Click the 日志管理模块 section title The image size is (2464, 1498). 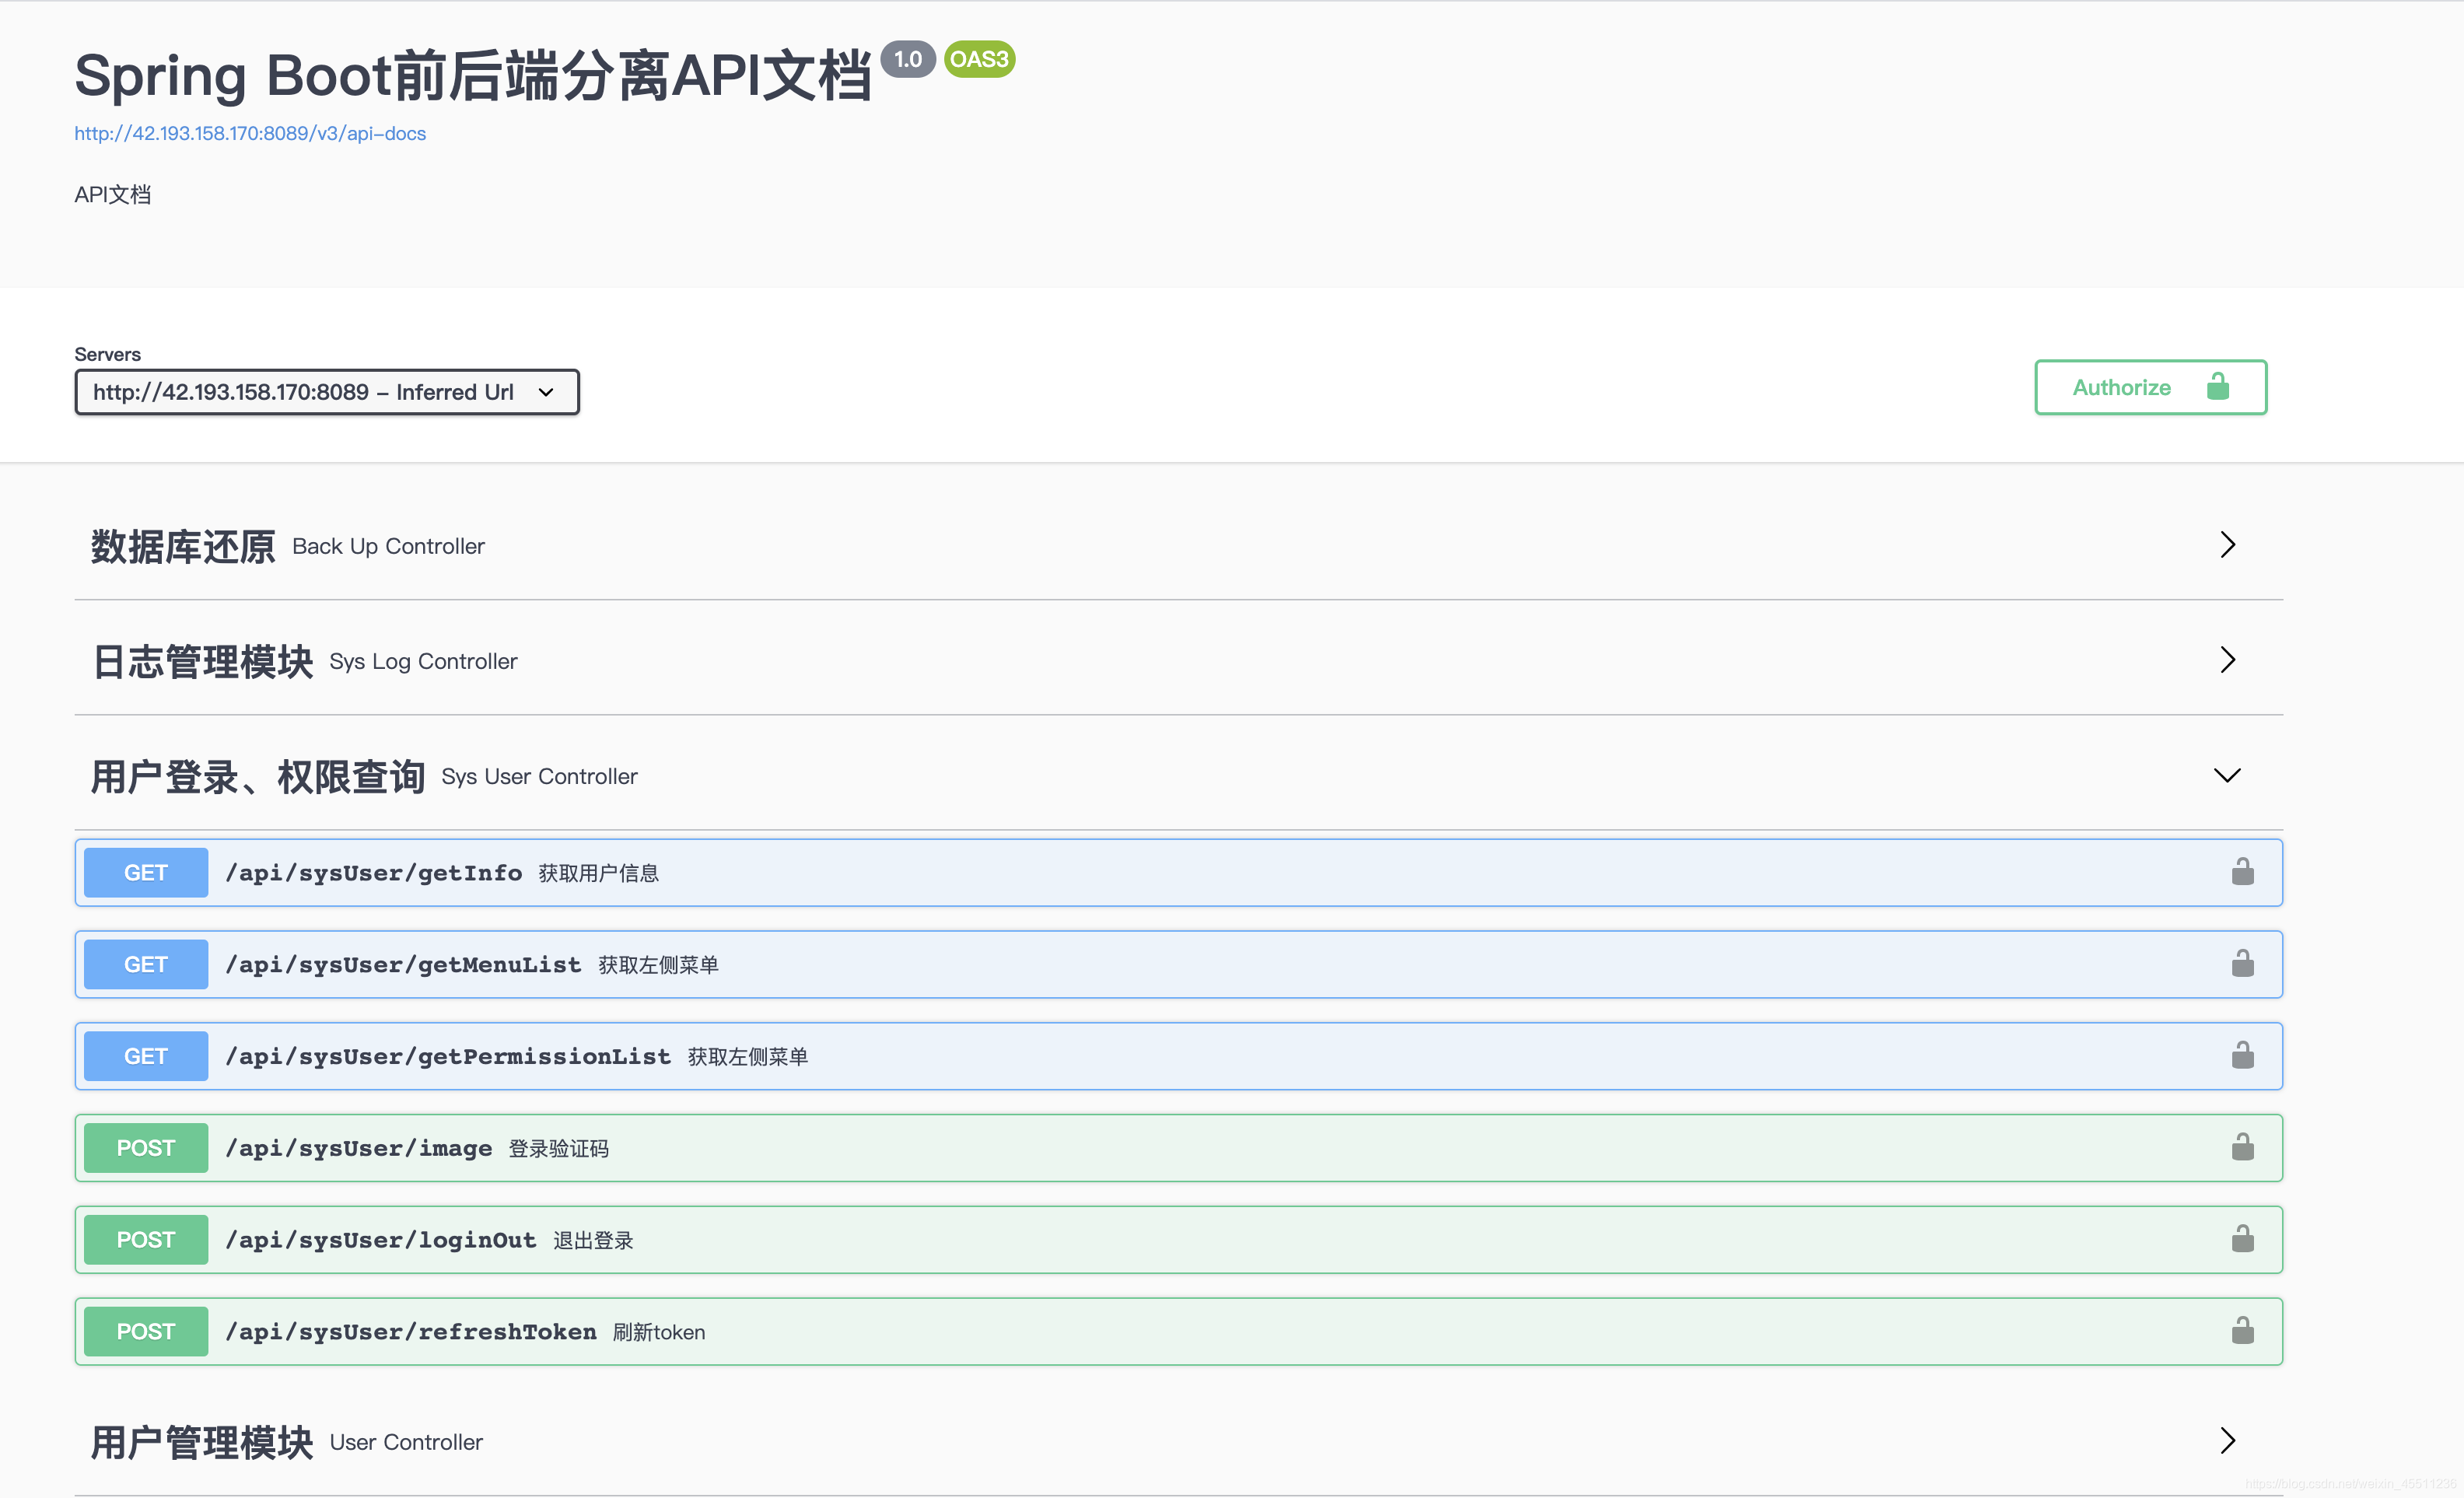202,662
